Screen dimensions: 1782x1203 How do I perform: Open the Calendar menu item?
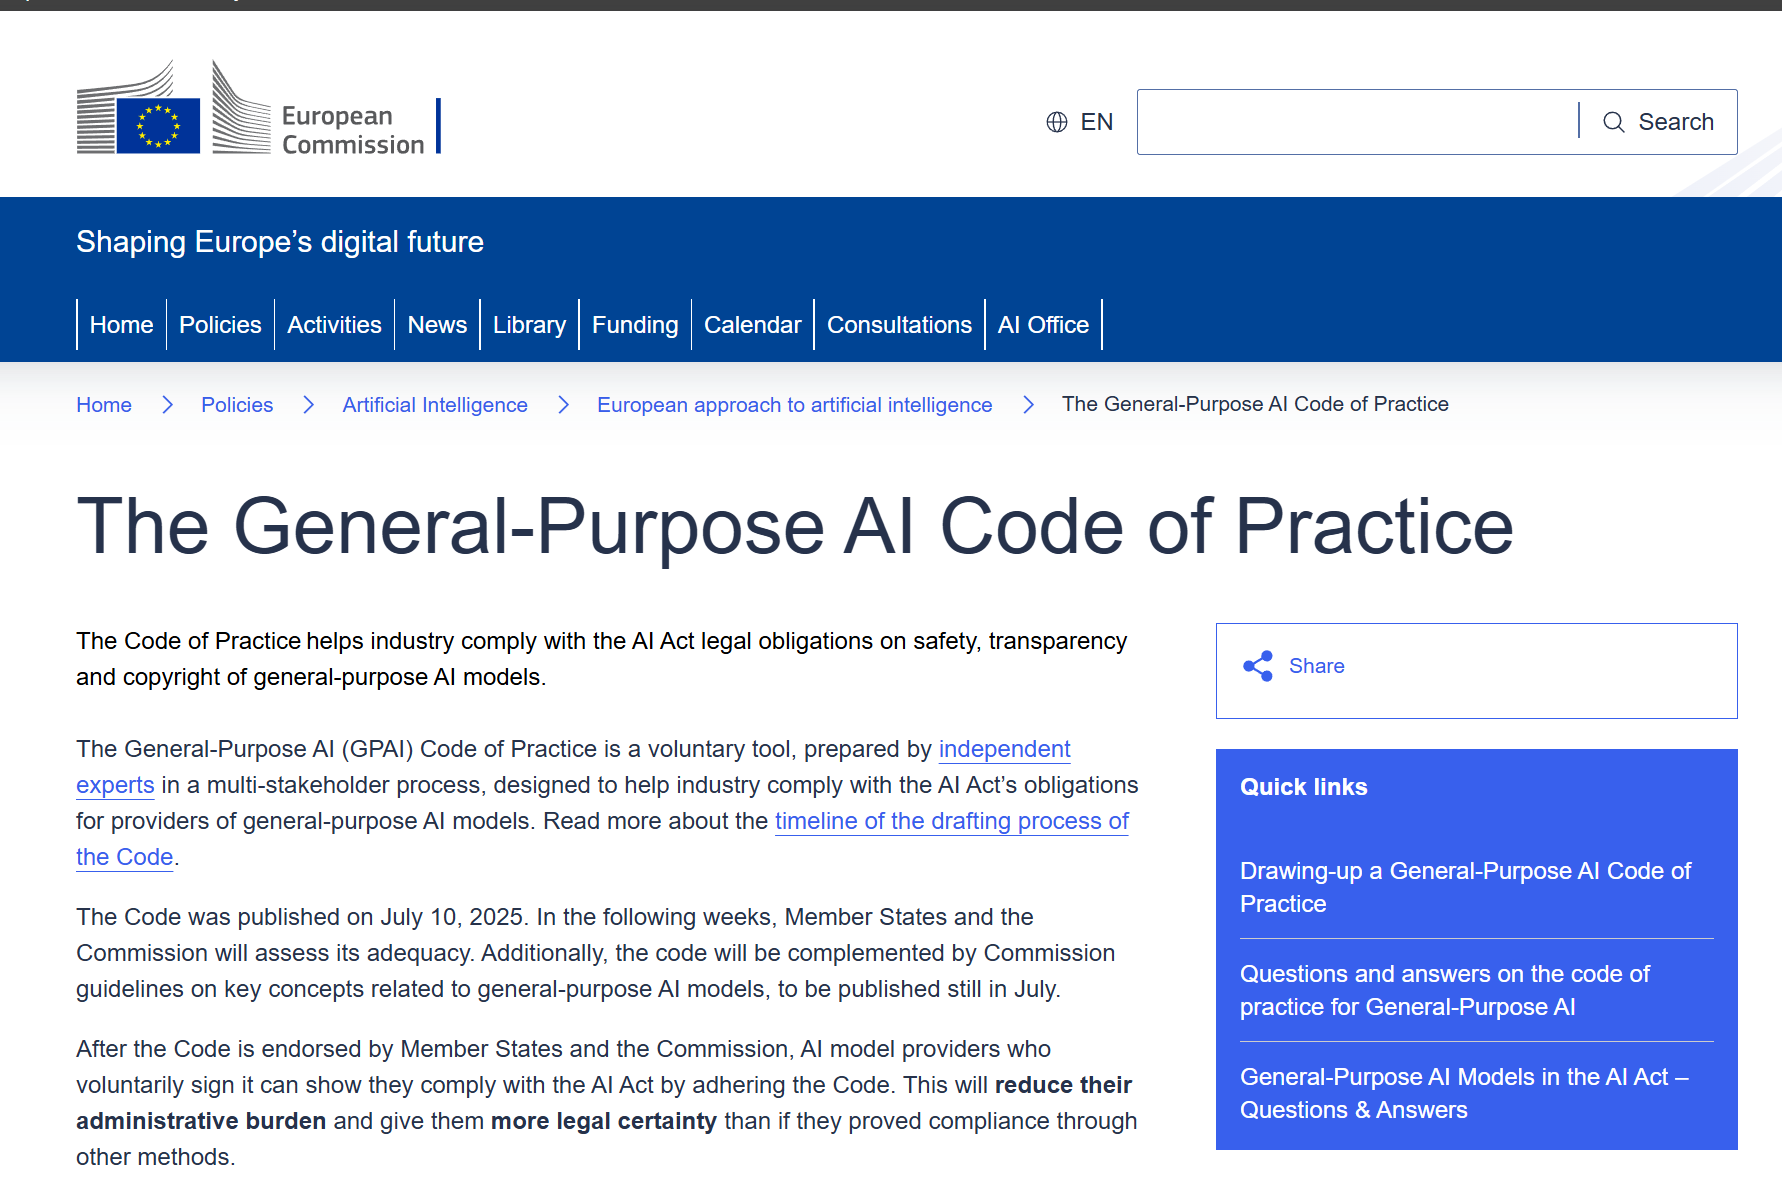(752, 325)
